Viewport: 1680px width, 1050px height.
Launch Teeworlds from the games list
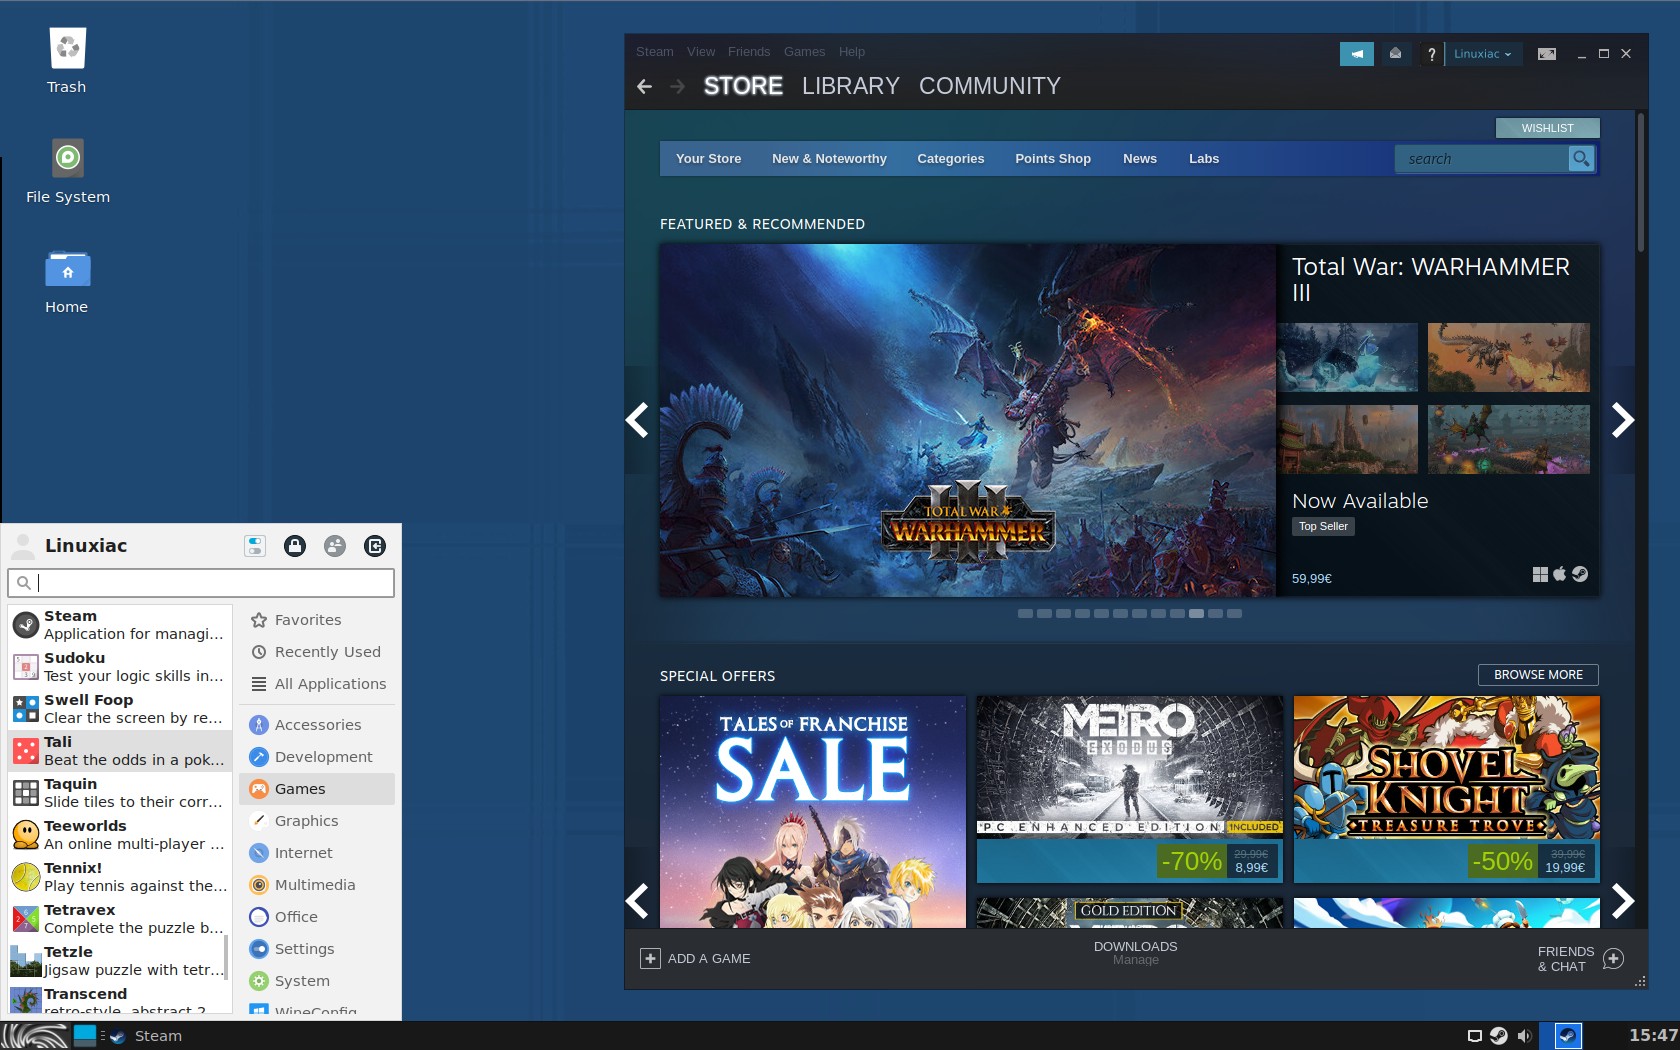tap(120, 835)
